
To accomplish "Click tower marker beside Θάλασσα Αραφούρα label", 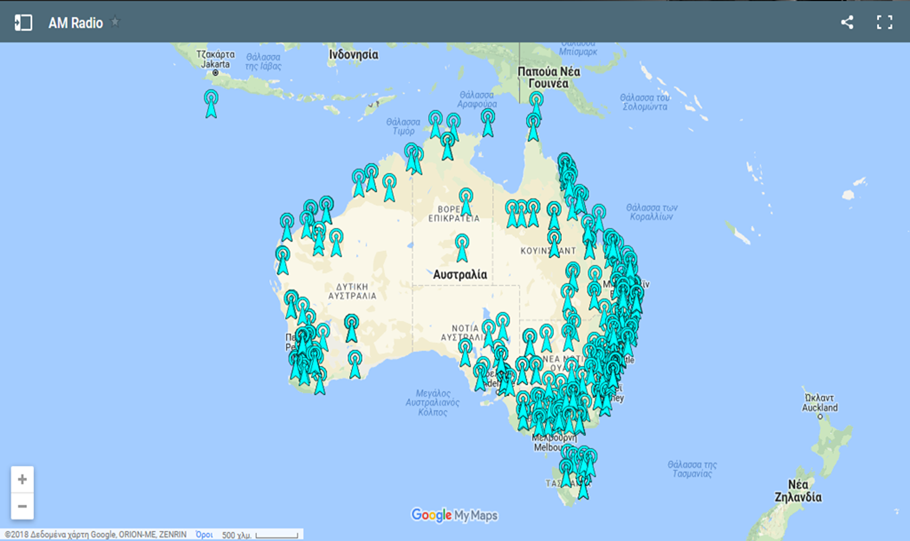I will click(x=487, y=121).
